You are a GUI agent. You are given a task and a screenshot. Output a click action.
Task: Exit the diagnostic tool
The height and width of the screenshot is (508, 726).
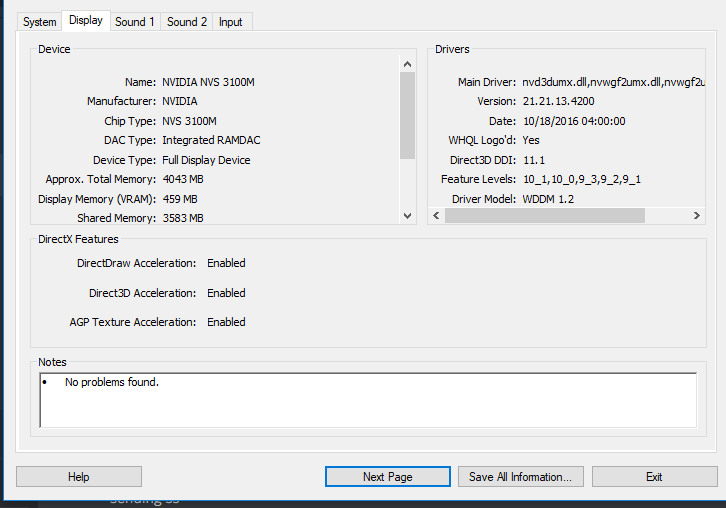tap(654, 477)
